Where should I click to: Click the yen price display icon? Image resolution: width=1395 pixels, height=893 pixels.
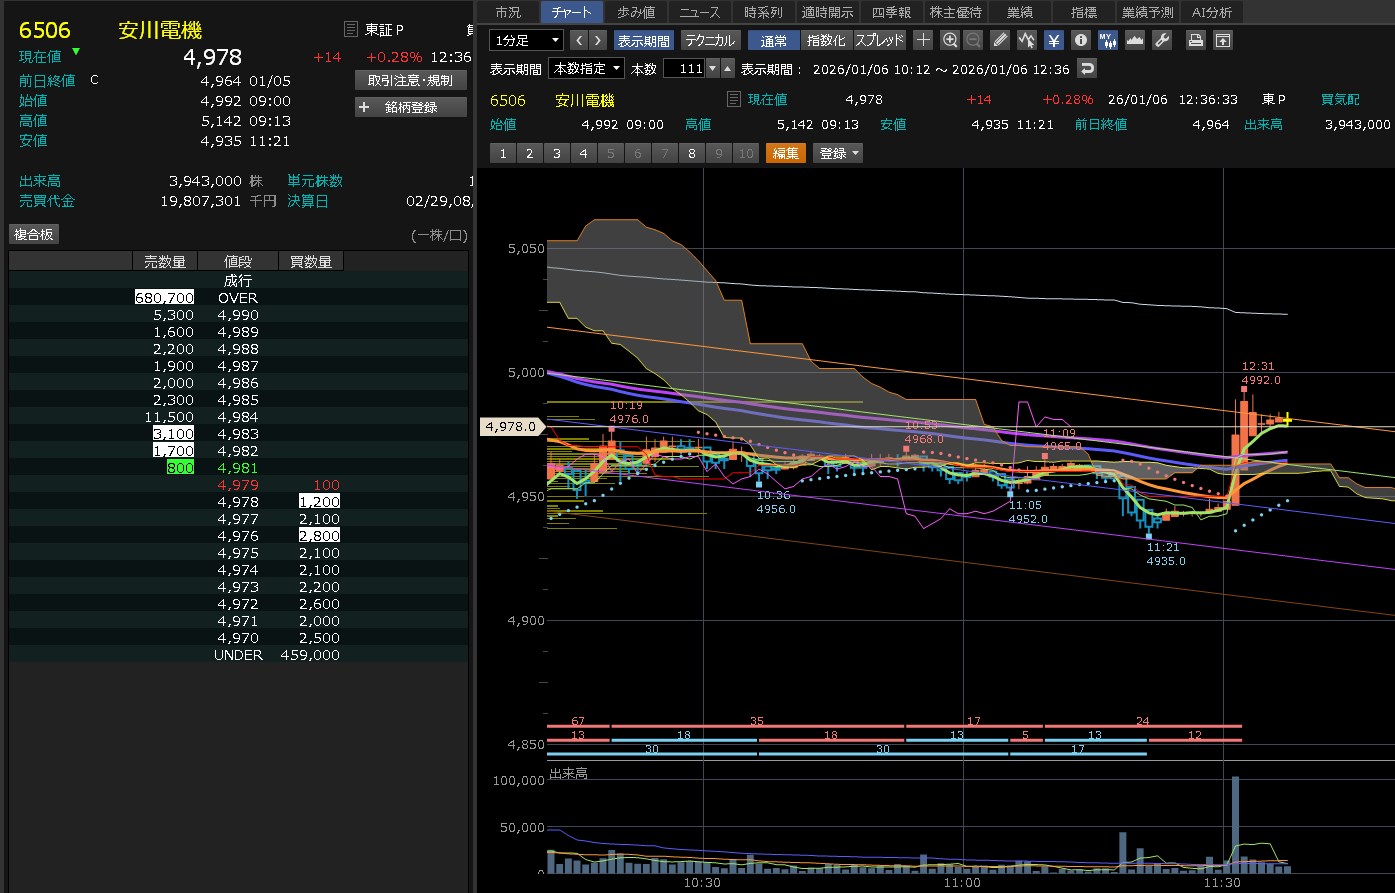[1054, 40]
